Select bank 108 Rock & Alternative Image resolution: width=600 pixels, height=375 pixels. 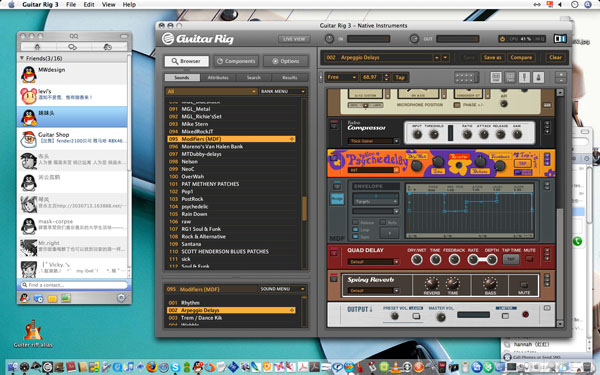click(231, 236)
